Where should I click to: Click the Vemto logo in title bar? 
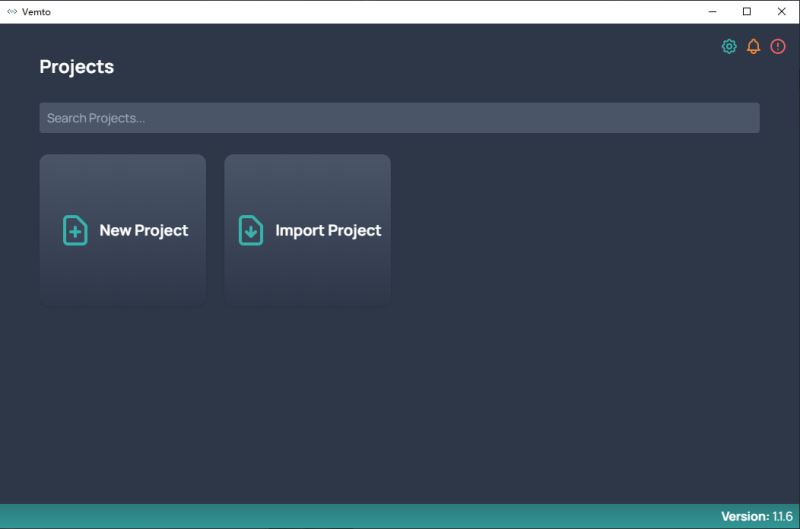click(x=12, y=11)
